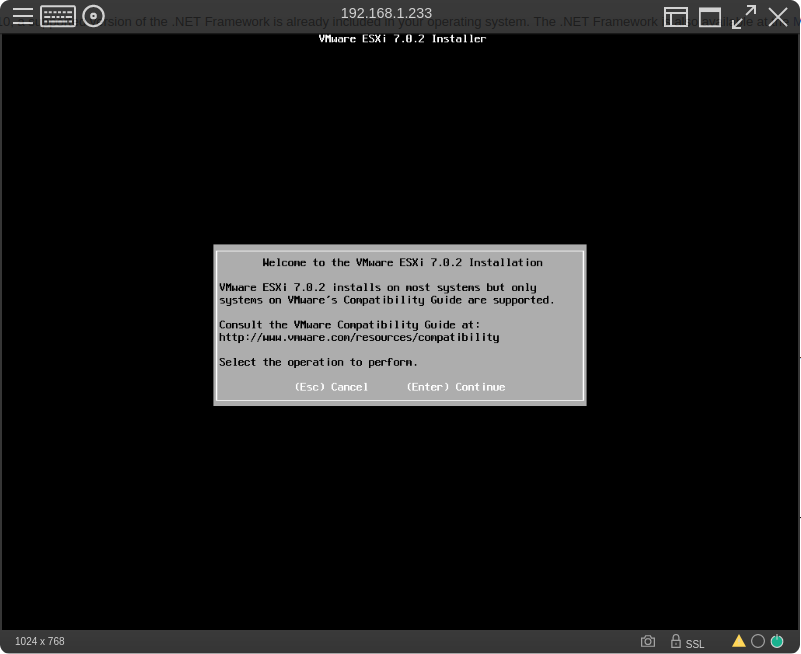Click the green power button icon
This screenshot has width=801, height=654.
[777, 641]
